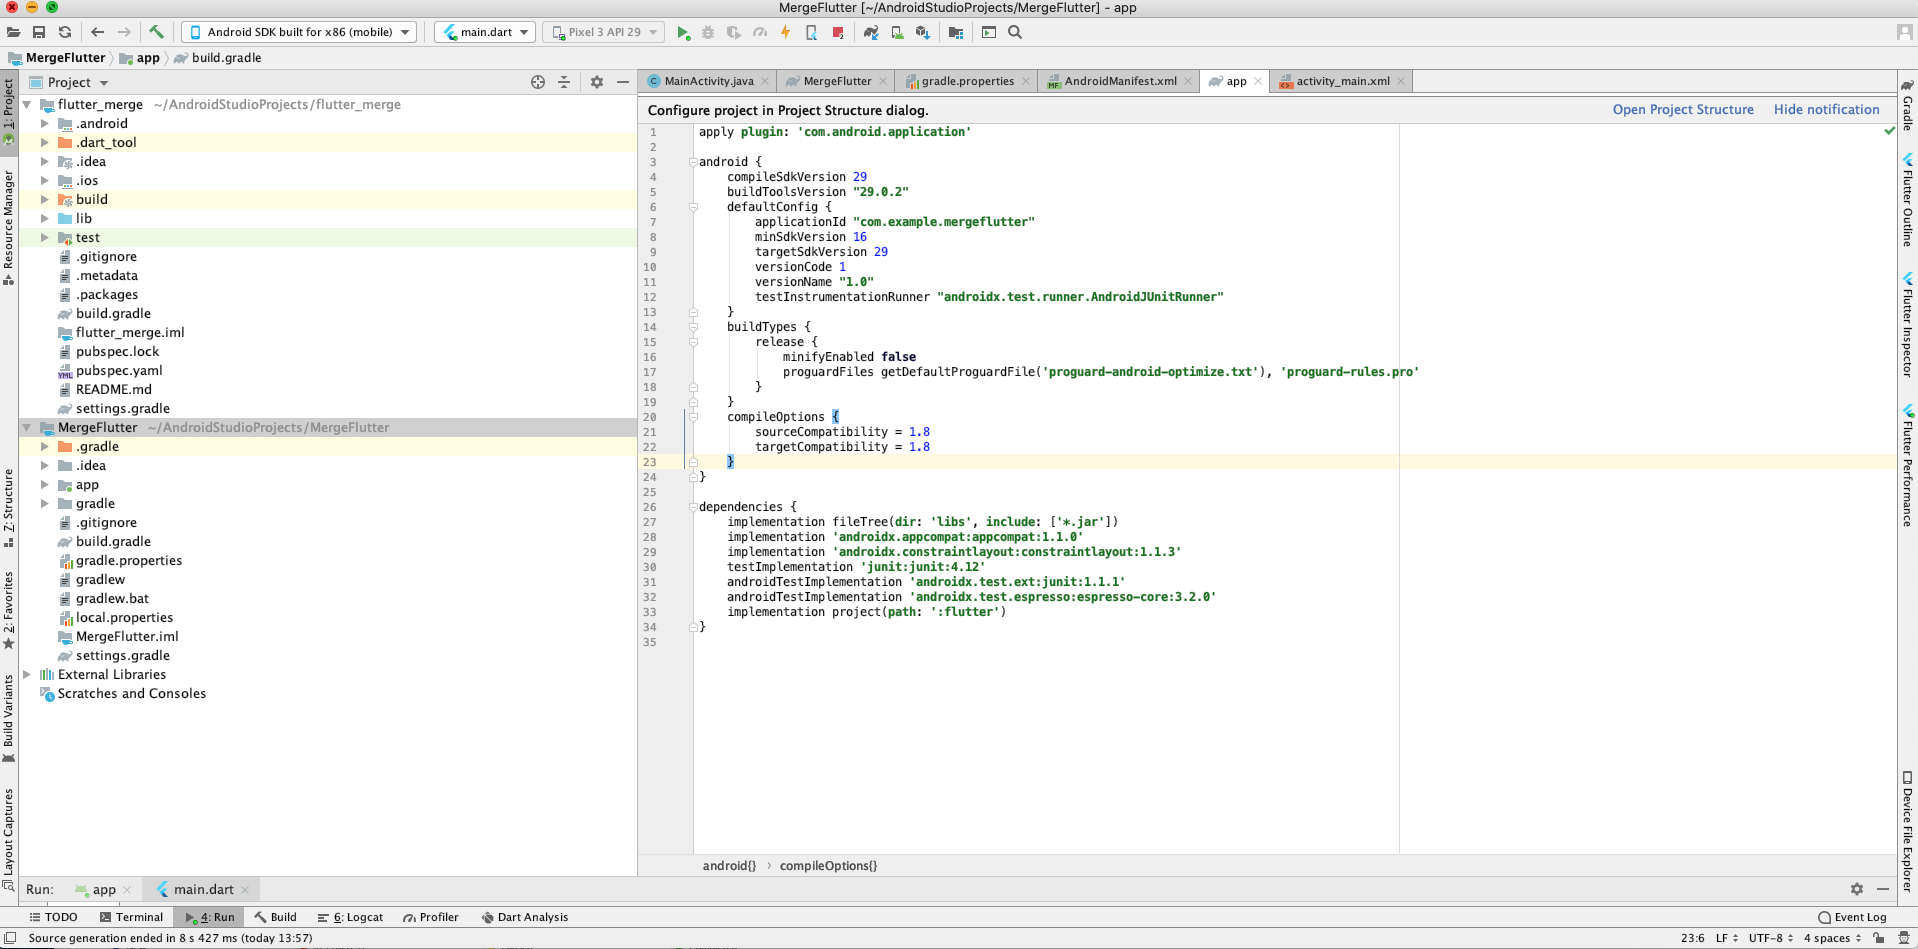This screenshot has width=1918, height=949.
Task: Open the main.dart run configuration dropdown
Action: pos(485,32)
